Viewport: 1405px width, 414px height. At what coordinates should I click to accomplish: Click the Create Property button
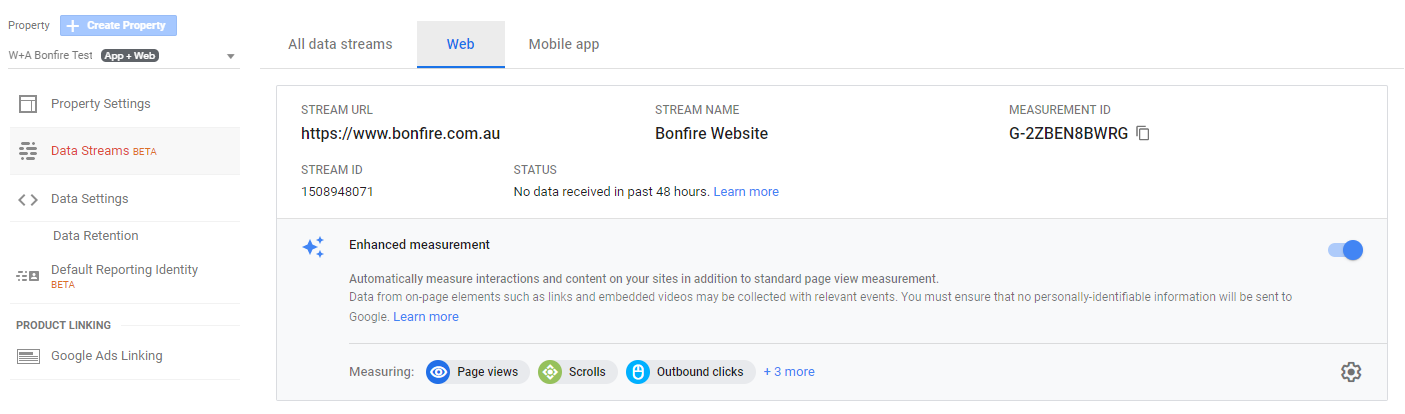pos(119,25)
